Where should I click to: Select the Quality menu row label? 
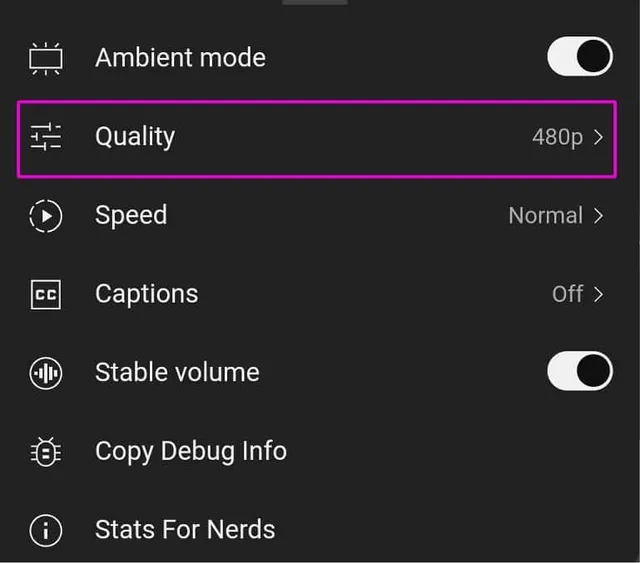135,137
